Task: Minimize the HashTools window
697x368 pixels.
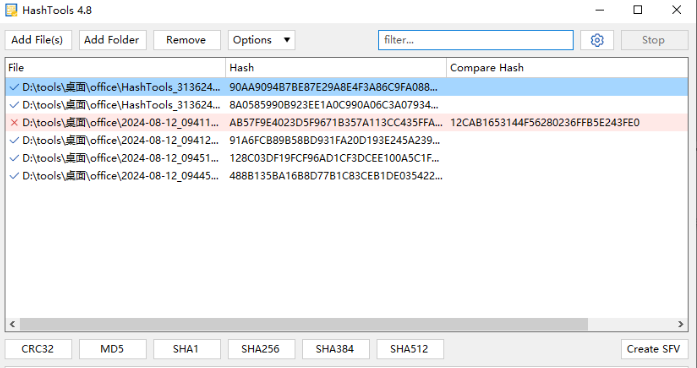Action: pos(600,10)
